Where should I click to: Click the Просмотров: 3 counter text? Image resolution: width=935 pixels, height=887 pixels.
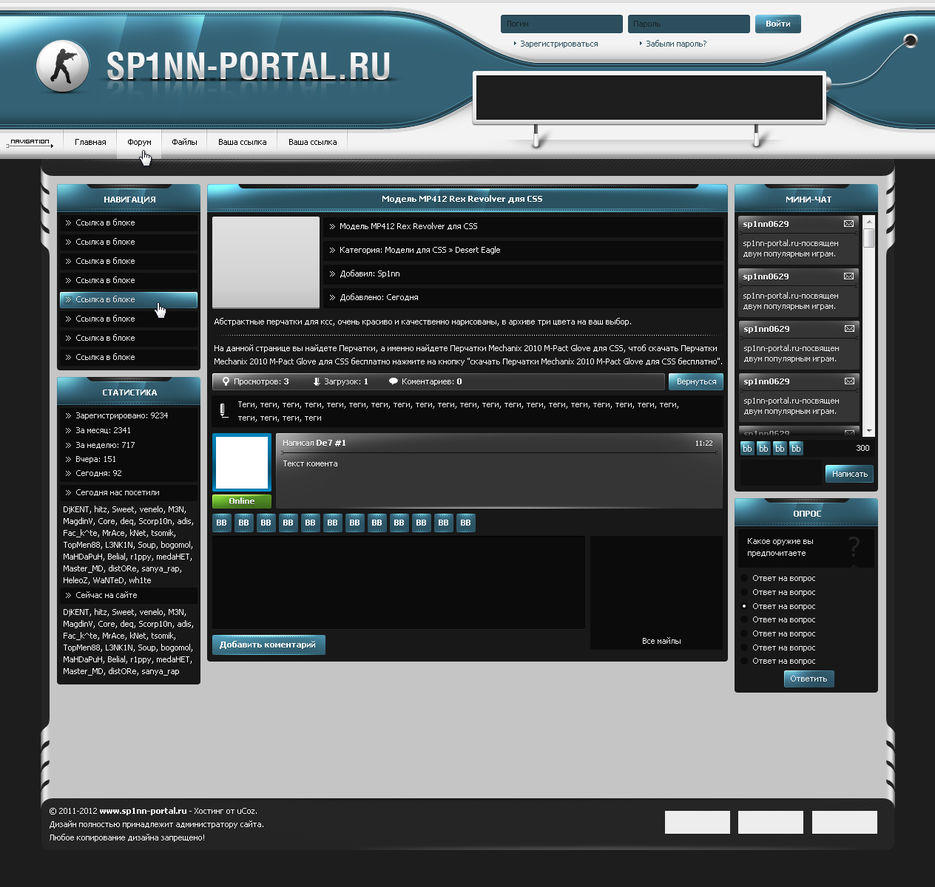coord(261,382)
